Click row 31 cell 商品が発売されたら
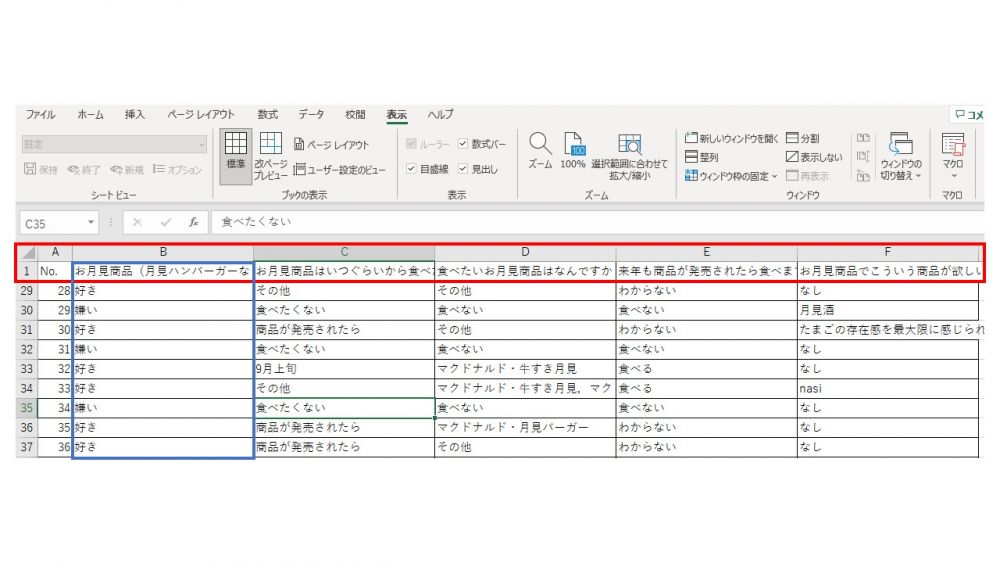The height and width of the screenshot is (563, 1000). [344, 330]
